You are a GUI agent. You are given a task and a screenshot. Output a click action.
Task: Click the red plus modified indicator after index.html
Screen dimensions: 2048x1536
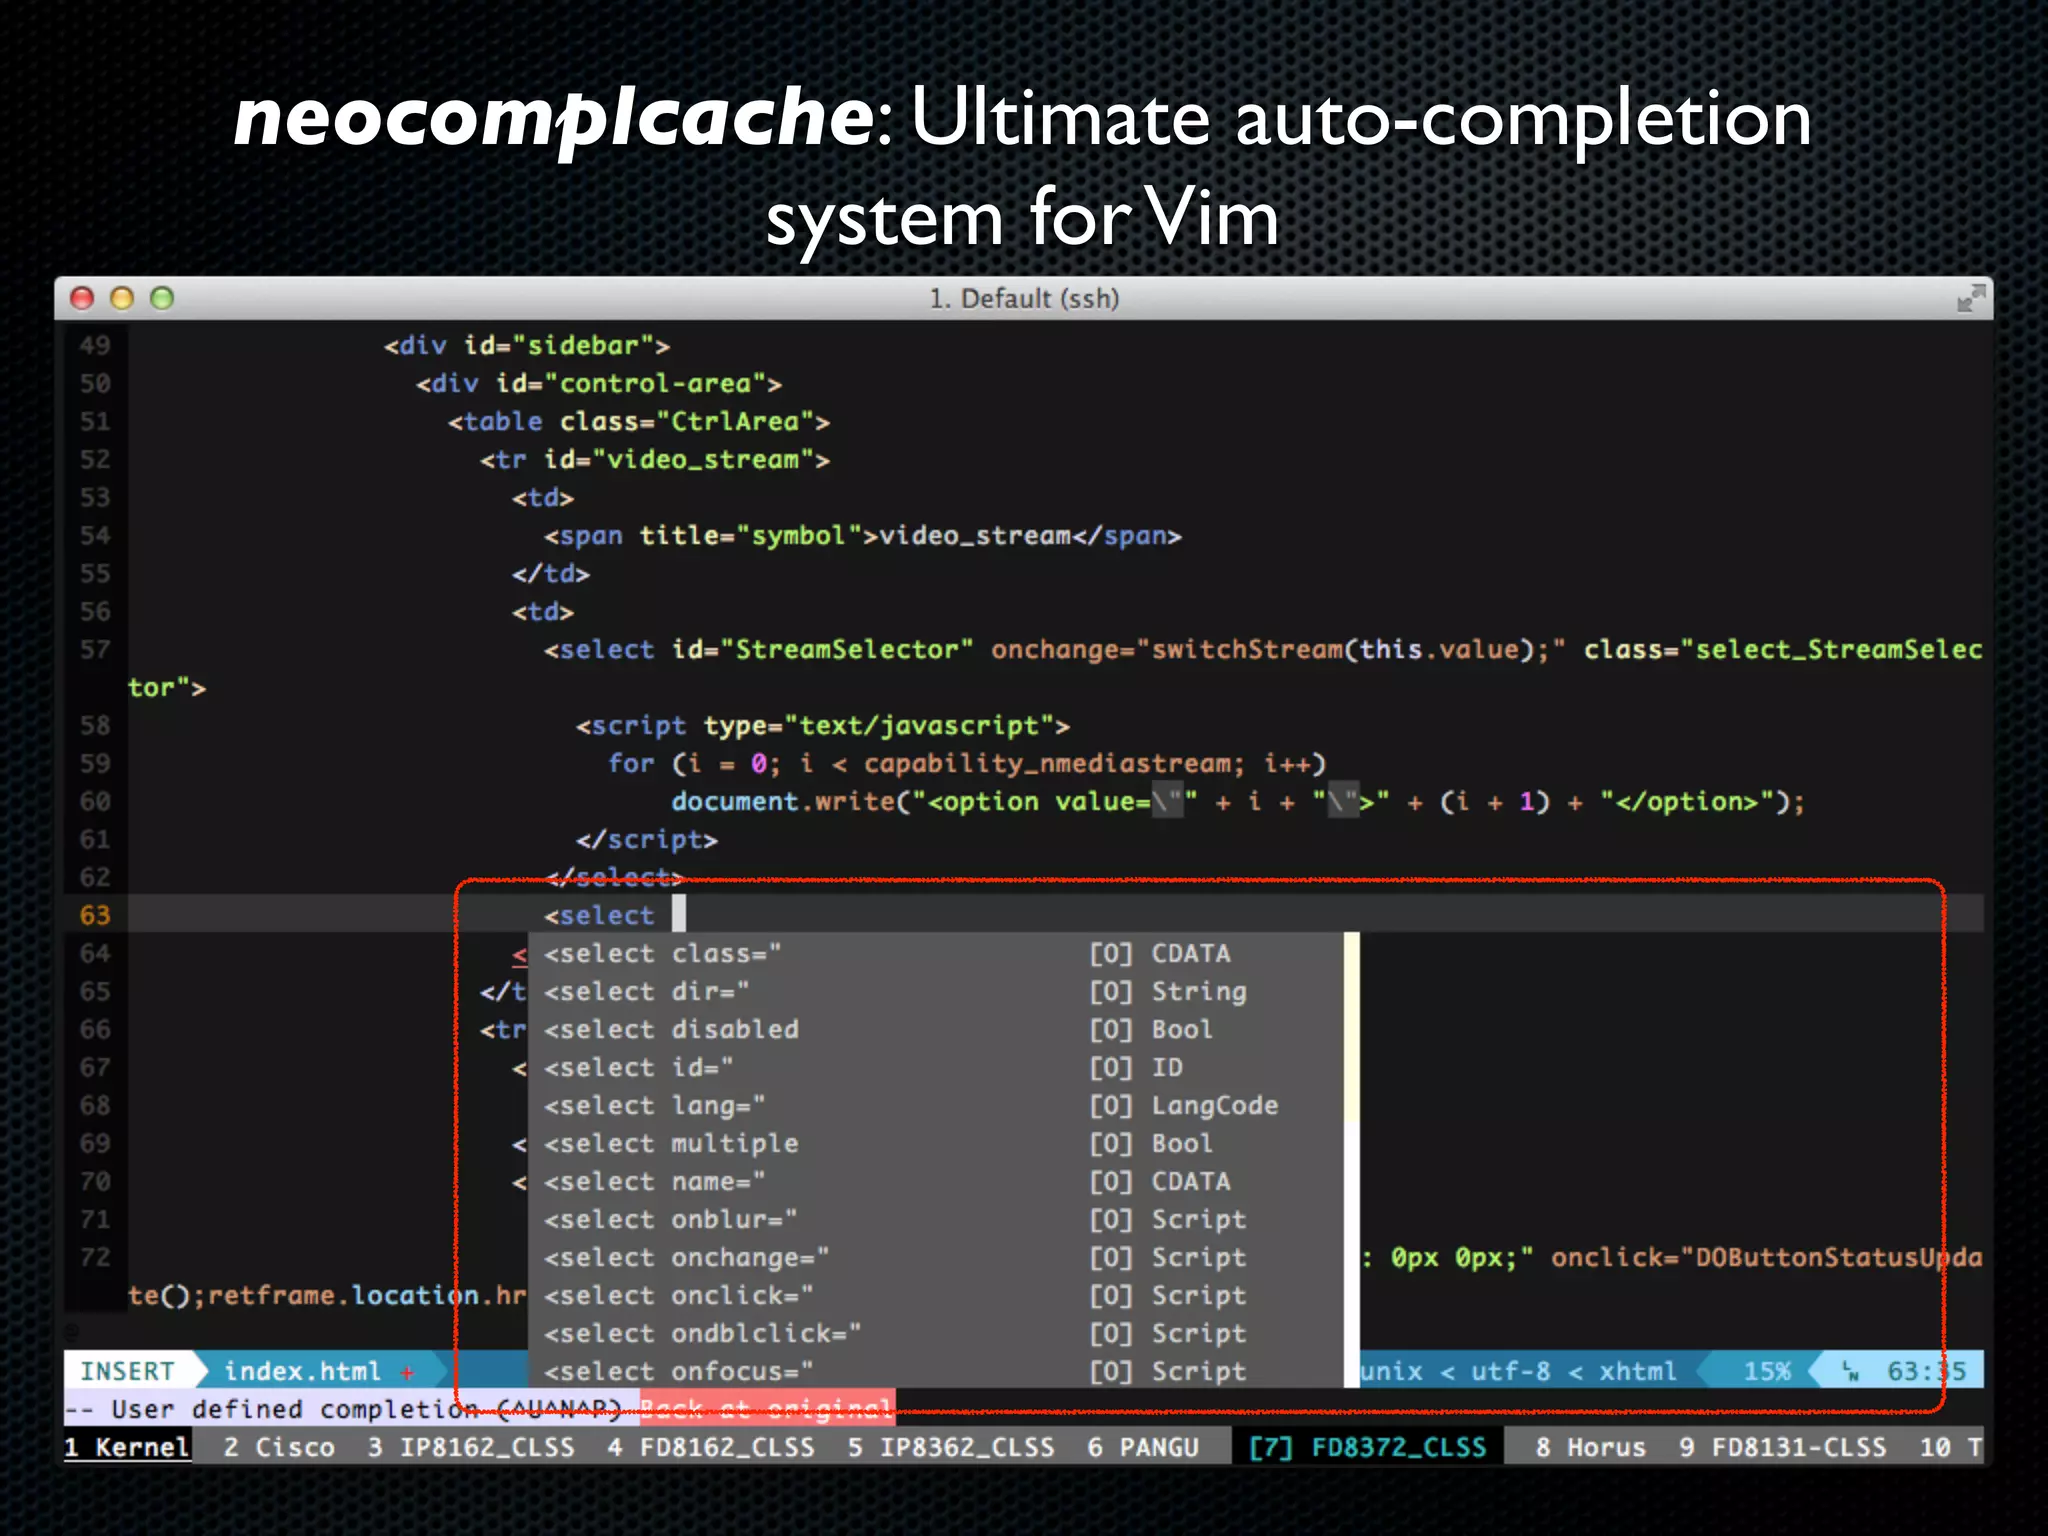coord(407,1372)
